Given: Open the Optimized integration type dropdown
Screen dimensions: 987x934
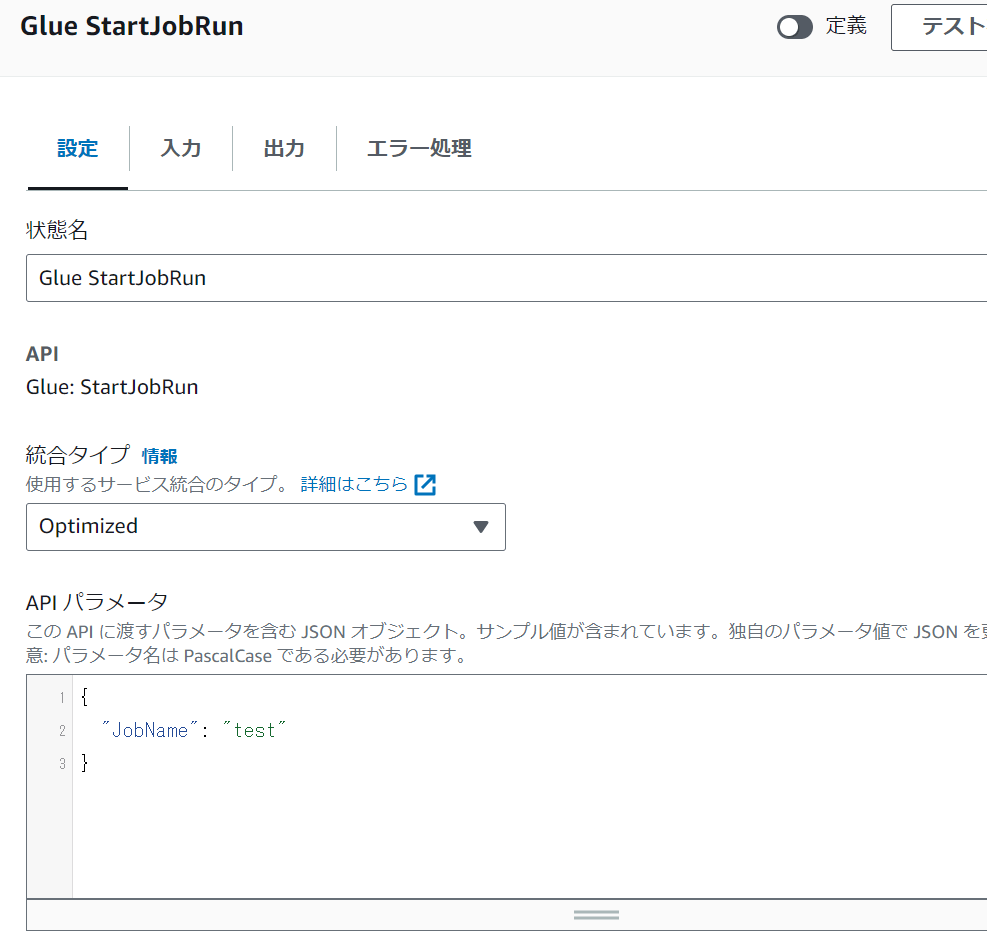Looking at the screenshot, I should click(x=266, y=527).
